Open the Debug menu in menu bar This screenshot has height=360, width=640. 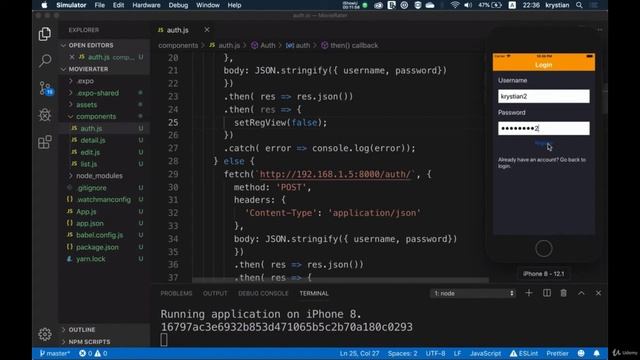click(x=178, y=5)
